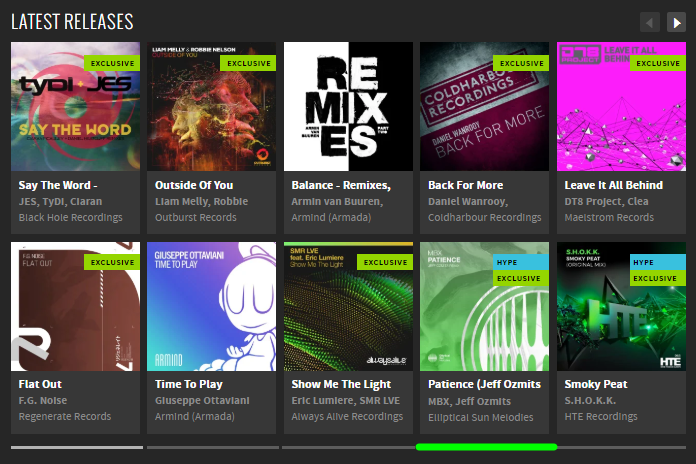Click HYPE badge on Smoky Peat cover
The width and height of the screenshot is (696, 464).
658,262
